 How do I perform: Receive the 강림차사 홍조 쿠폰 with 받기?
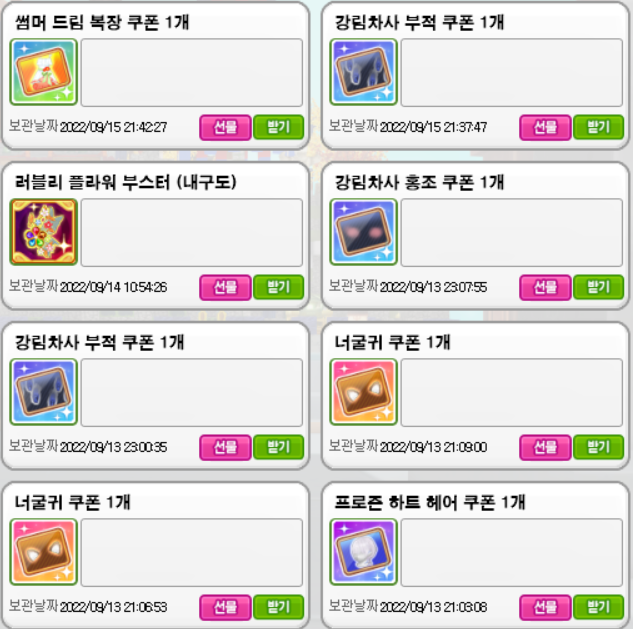click(x=598, y=287)
